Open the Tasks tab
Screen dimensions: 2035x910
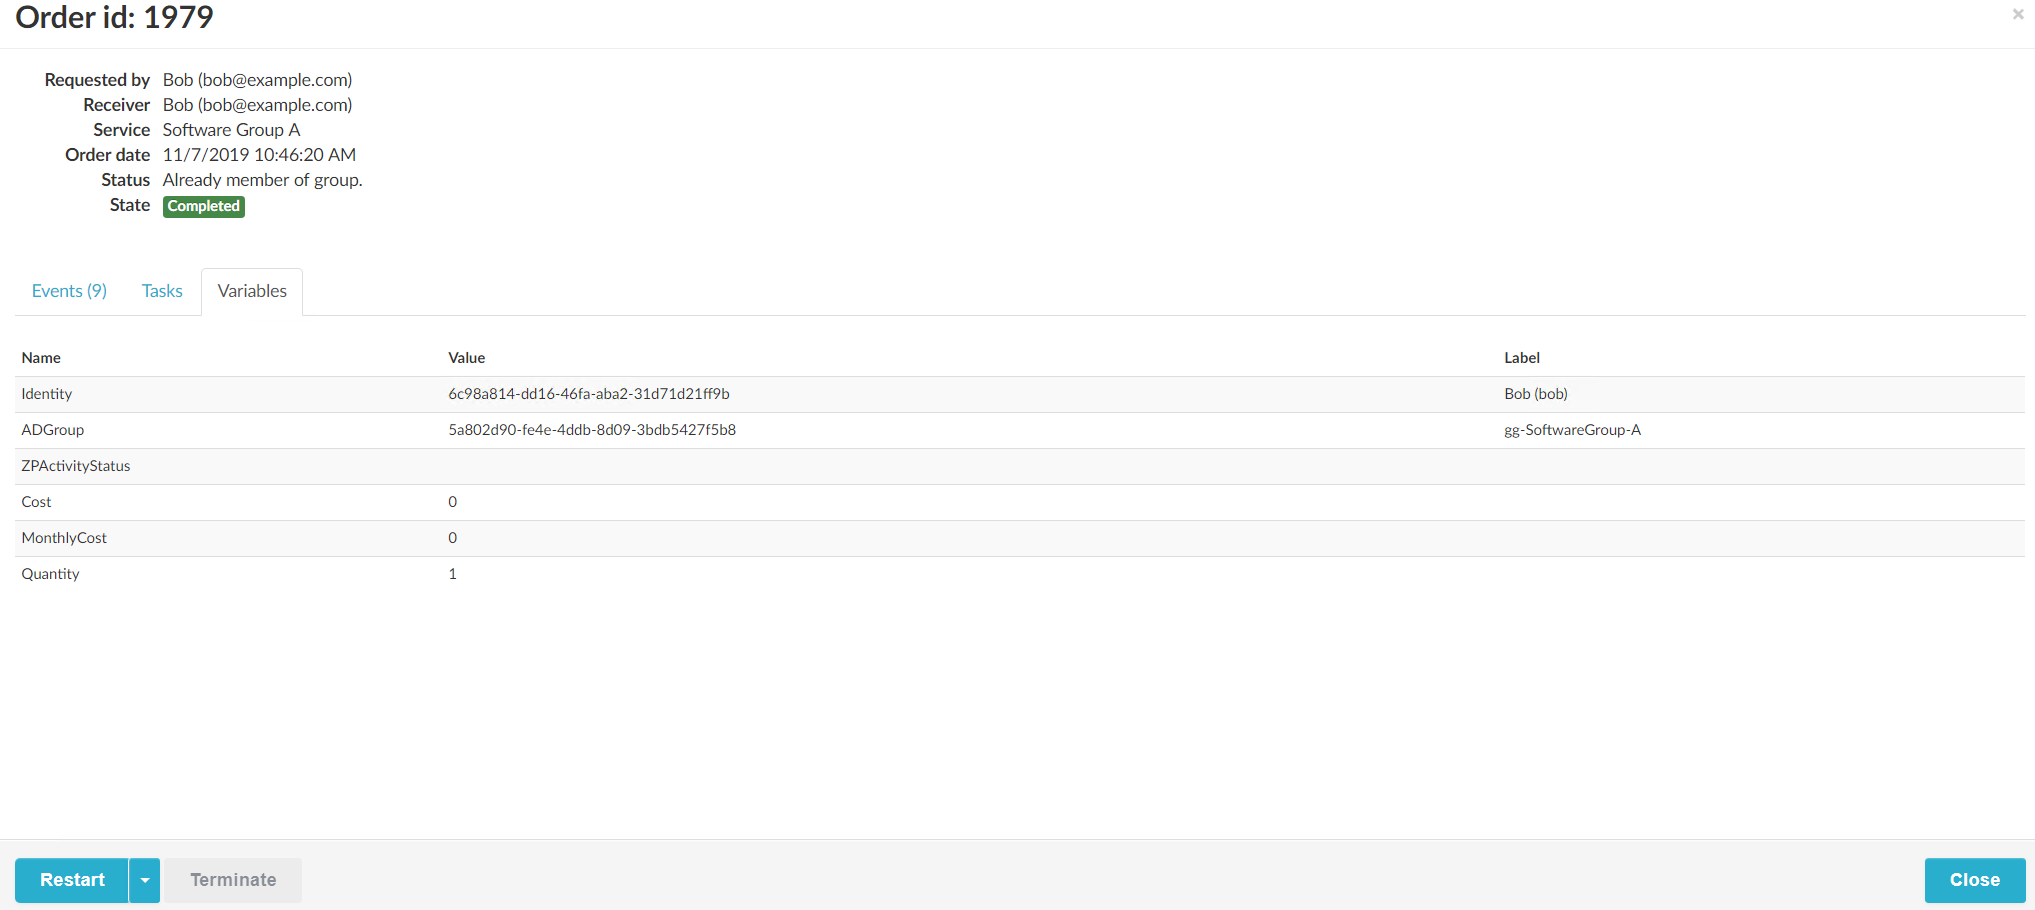tap(162, 291)
